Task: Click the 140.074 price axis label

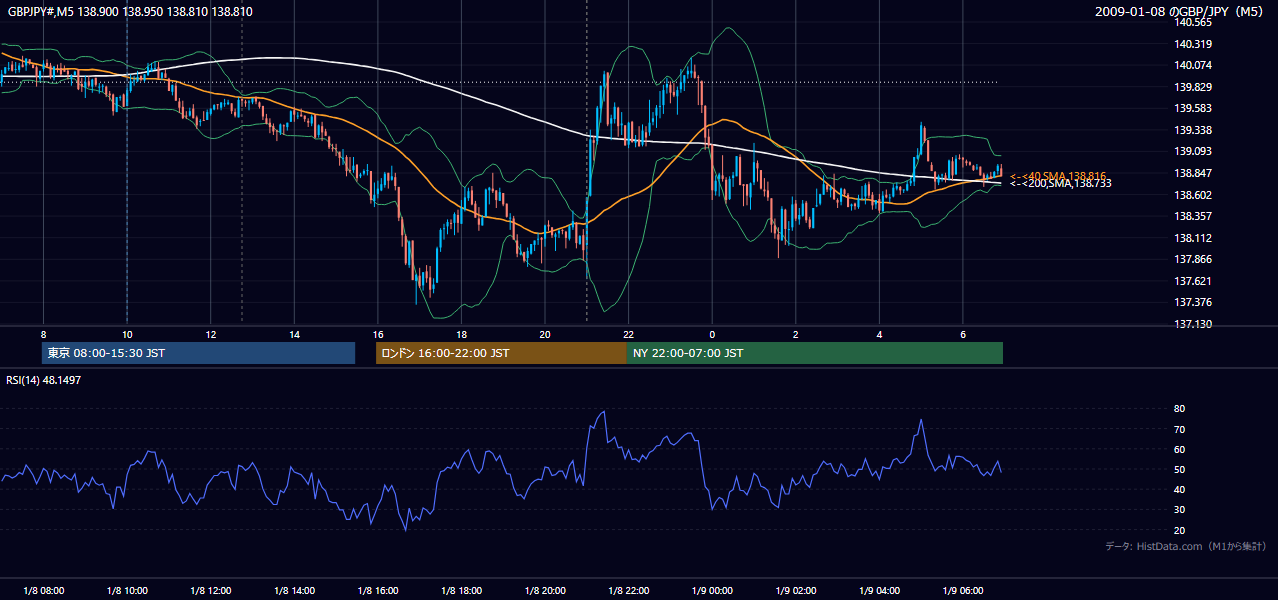Action: coord(1194,66)
